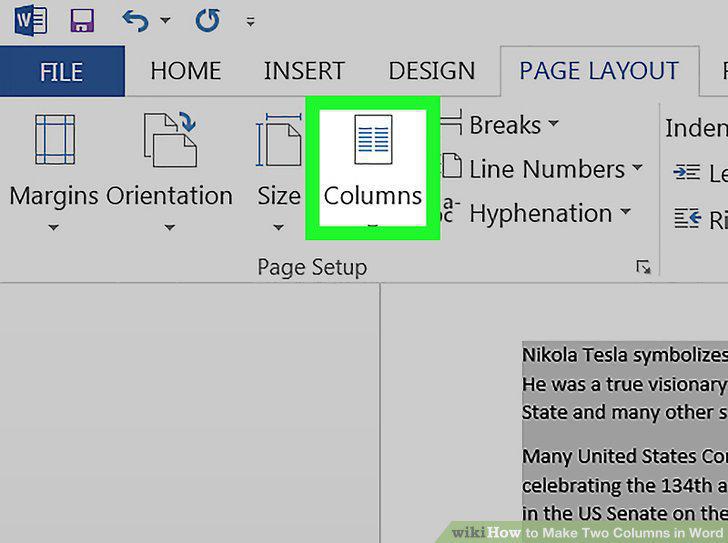Image resolution: width=728 pixels, height=543 pixels.
Task: Click the Orientation label text
Action: click(x=169, y=196)
